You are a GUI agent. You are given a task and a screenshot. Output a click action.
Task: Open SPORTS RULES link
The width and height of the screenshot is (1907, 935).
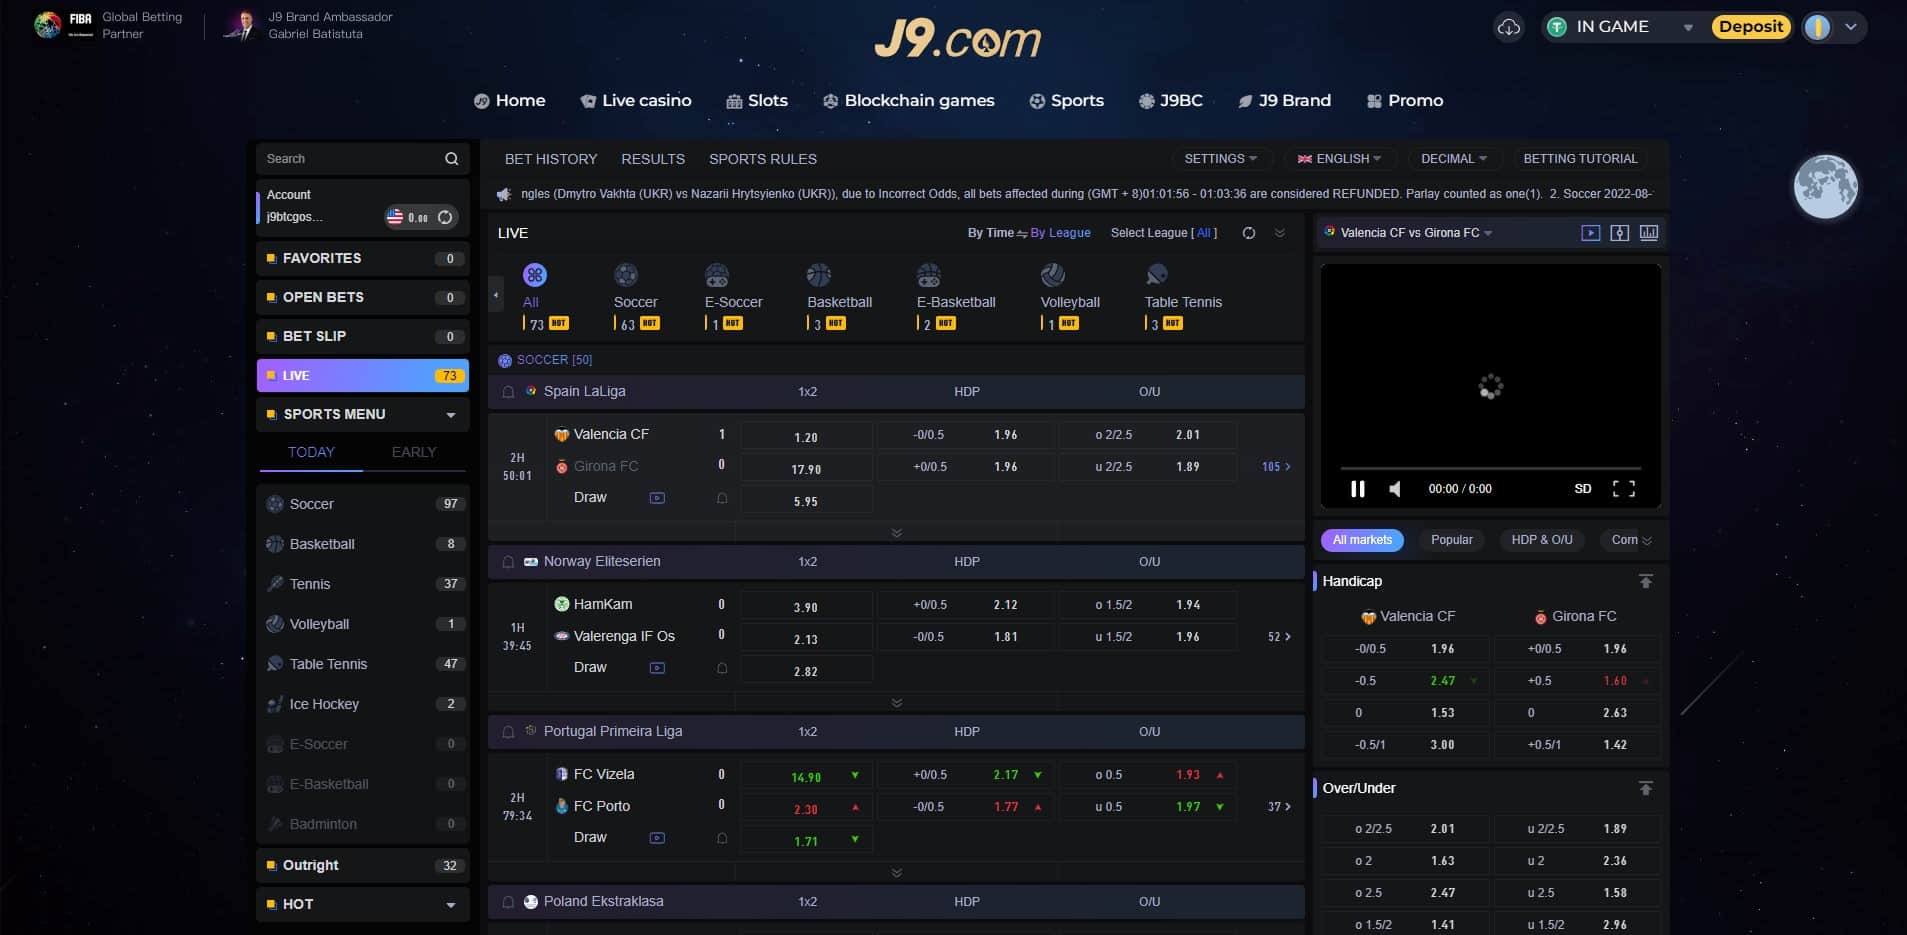pyautogui.click(x=763, y=159)
